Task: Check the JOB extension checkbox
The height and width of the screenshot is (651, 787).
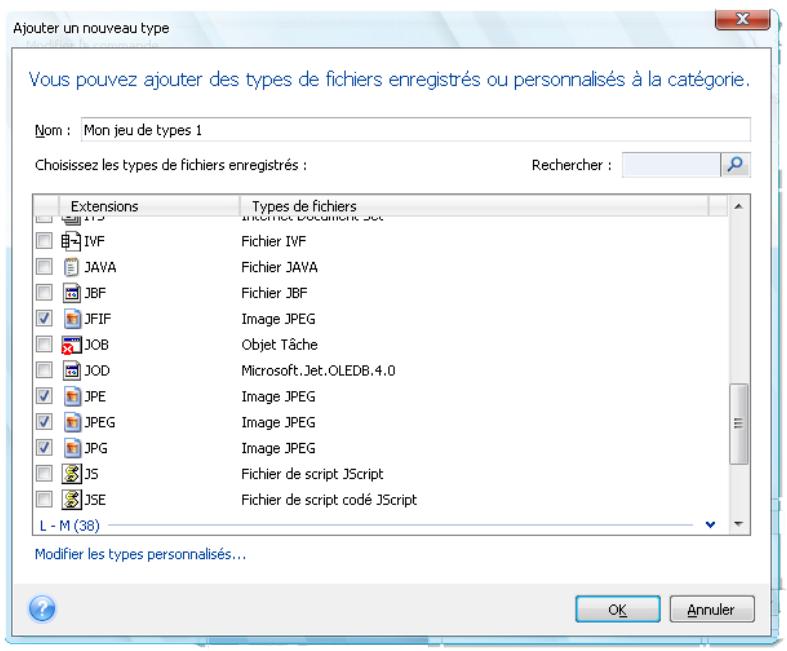Action: coord(44,344)
